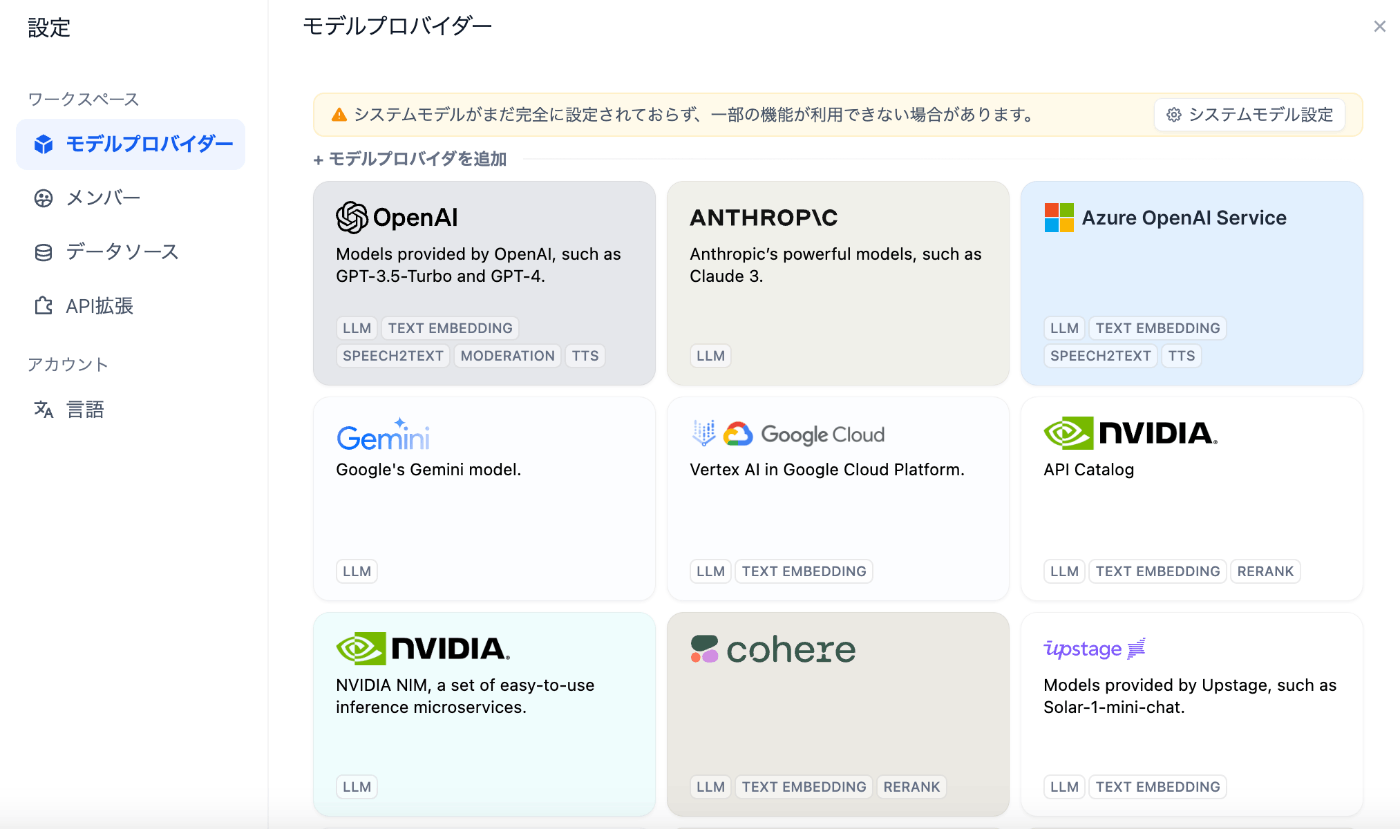Select the Vertex AI Google Cloud card
1400x829 pixels.
[x=838, y=499]
